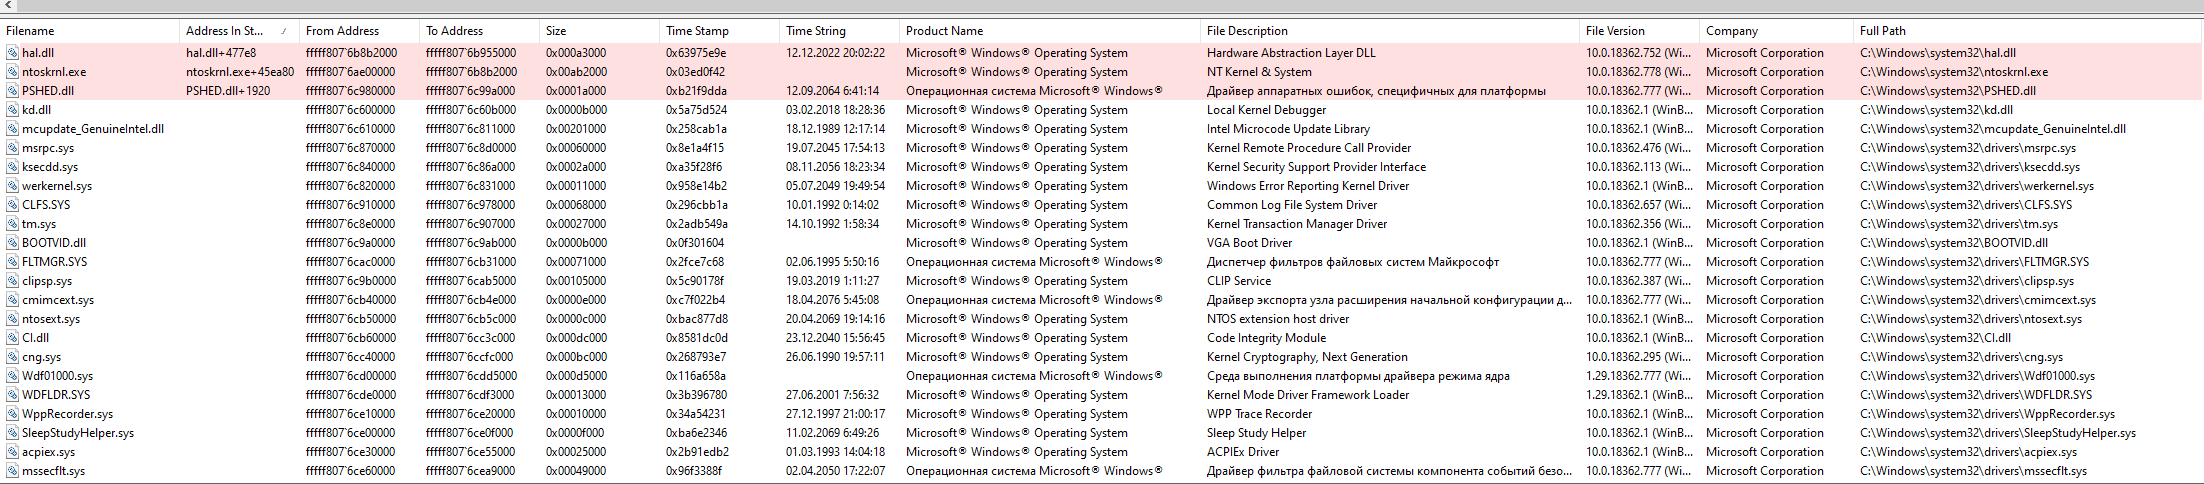Image resolution: width=2204 pixels, height=484 pixels.
Task: Click the Time Stamp column header
Action: point(697,31)
